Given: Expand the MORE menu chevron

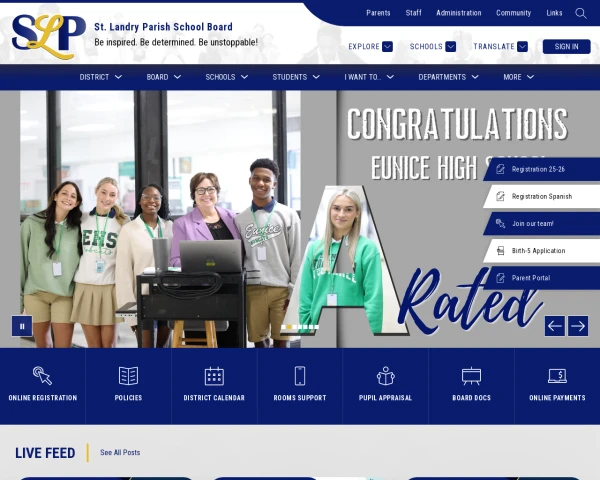Looking at the screenshot, I should (530, 77).
